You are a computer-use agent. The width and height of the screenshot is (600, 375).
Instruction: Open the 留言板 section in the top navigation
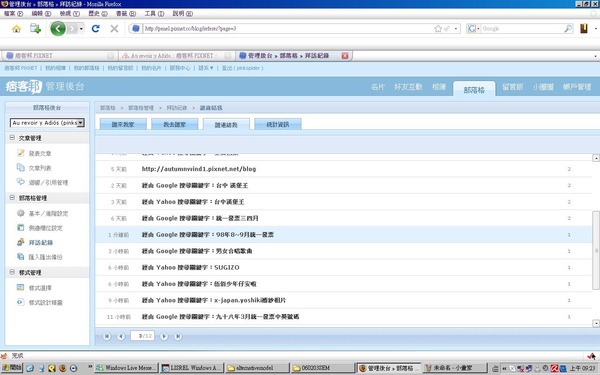pyautogui.click(x=512, y=87)
